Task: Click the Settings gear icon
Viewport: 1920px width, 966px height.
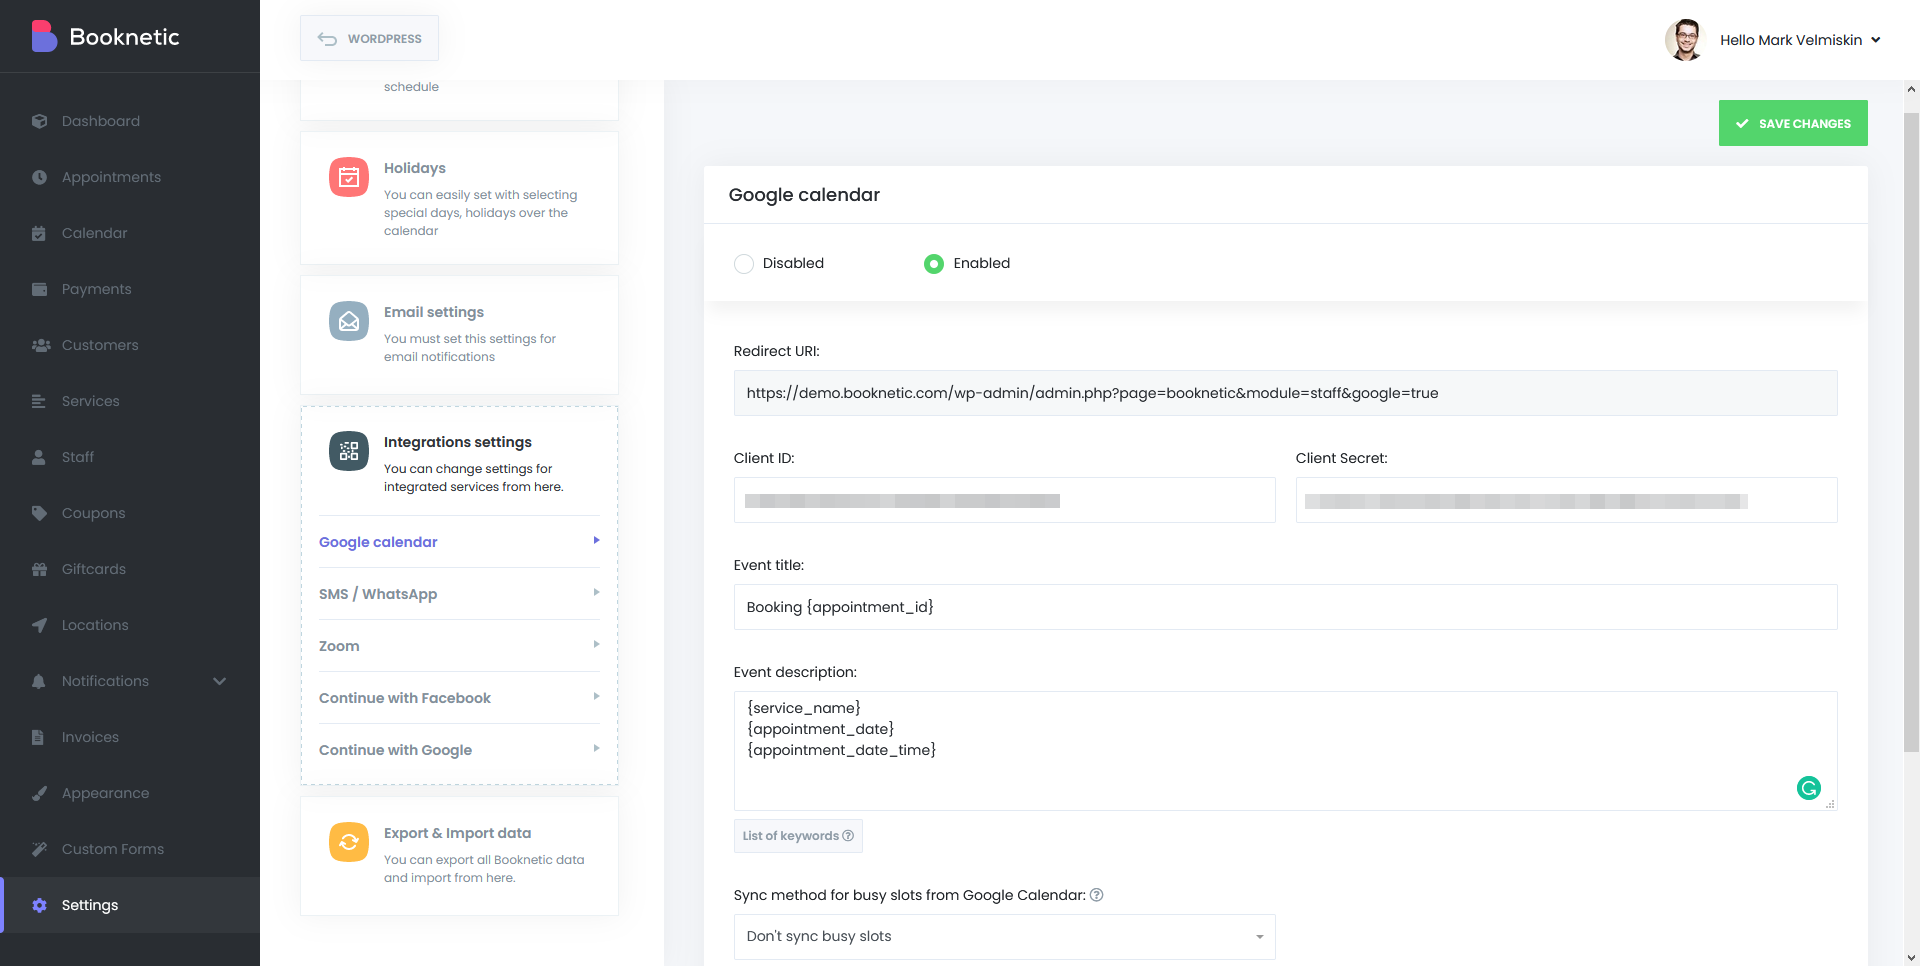Action: (39, 905)
